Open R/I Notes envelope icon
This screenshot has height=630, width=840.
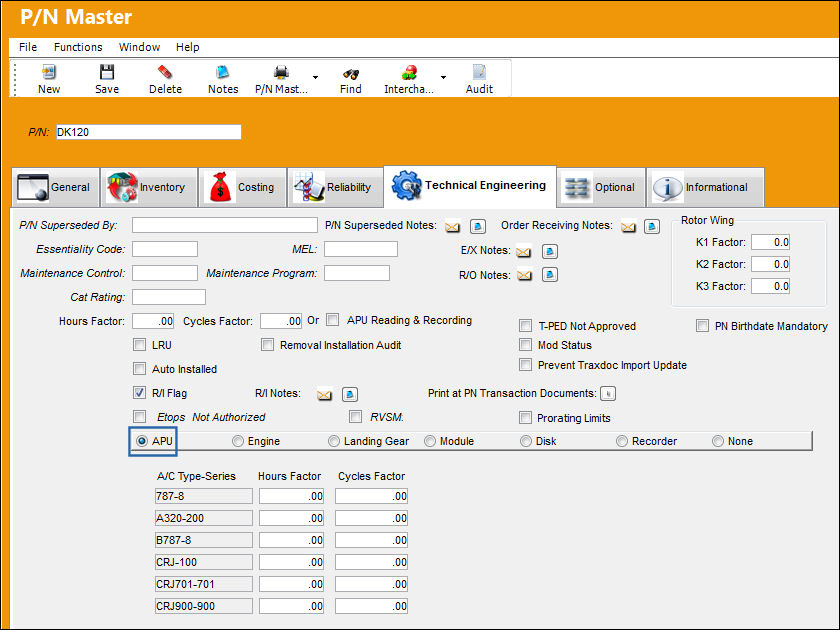[x=324, y=395]
